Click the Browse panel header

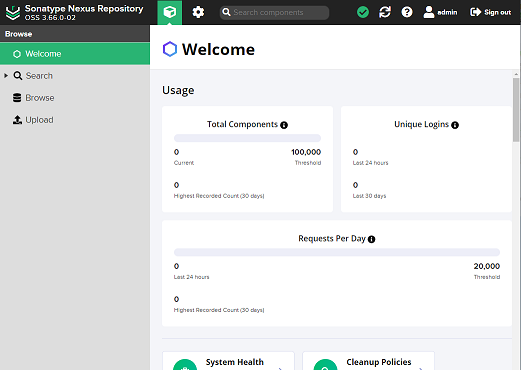pyautogui.click(x=75, y=34)
